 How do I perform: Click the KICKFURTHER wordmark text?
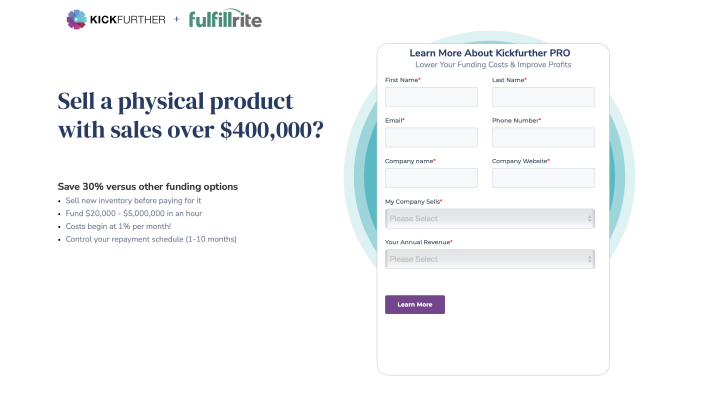[128, 20]
